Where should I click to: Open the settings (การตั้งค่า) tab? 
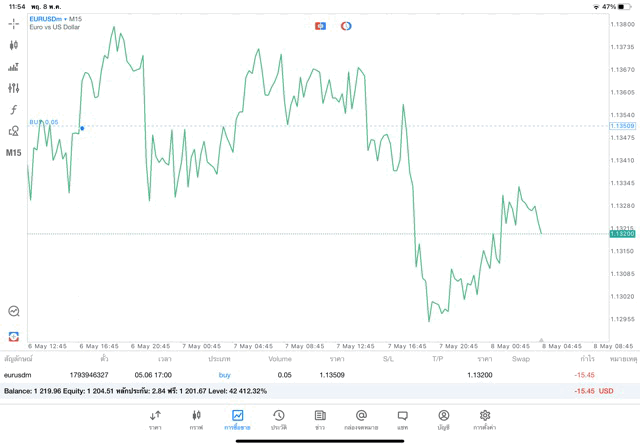(x=485, y=420)
